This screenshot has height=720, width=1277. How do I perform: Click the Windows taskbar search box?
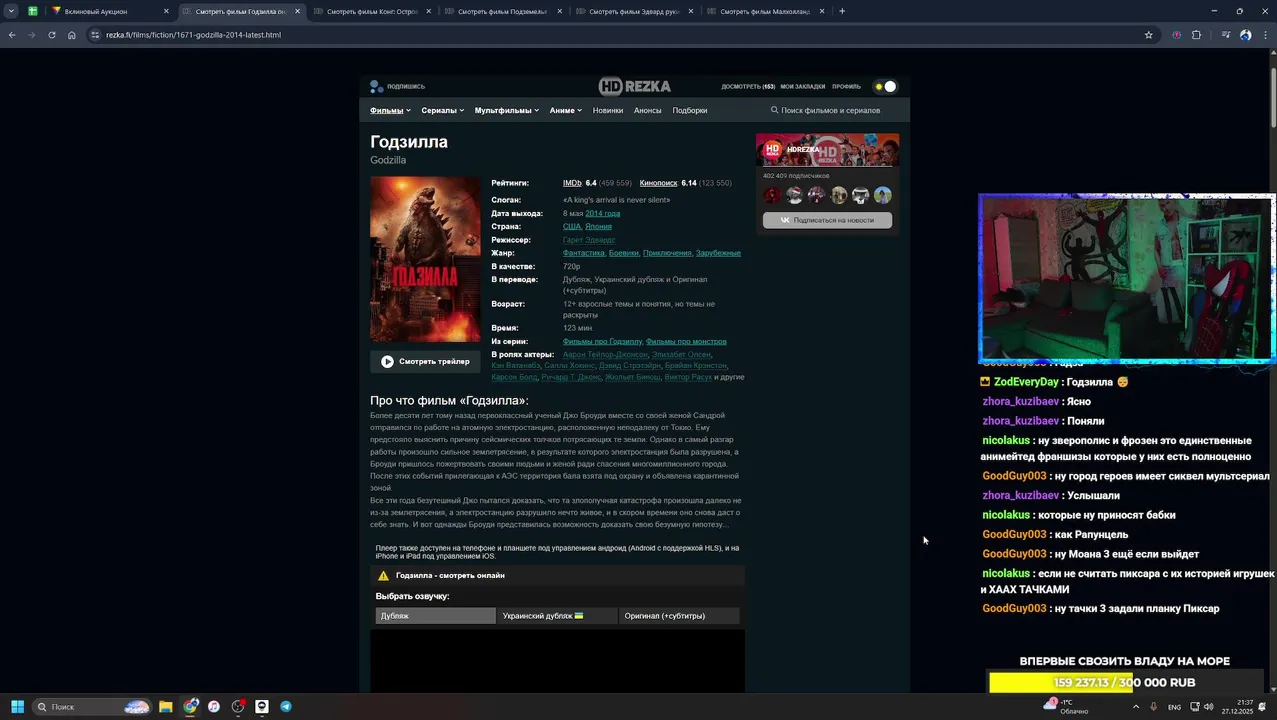93,707
